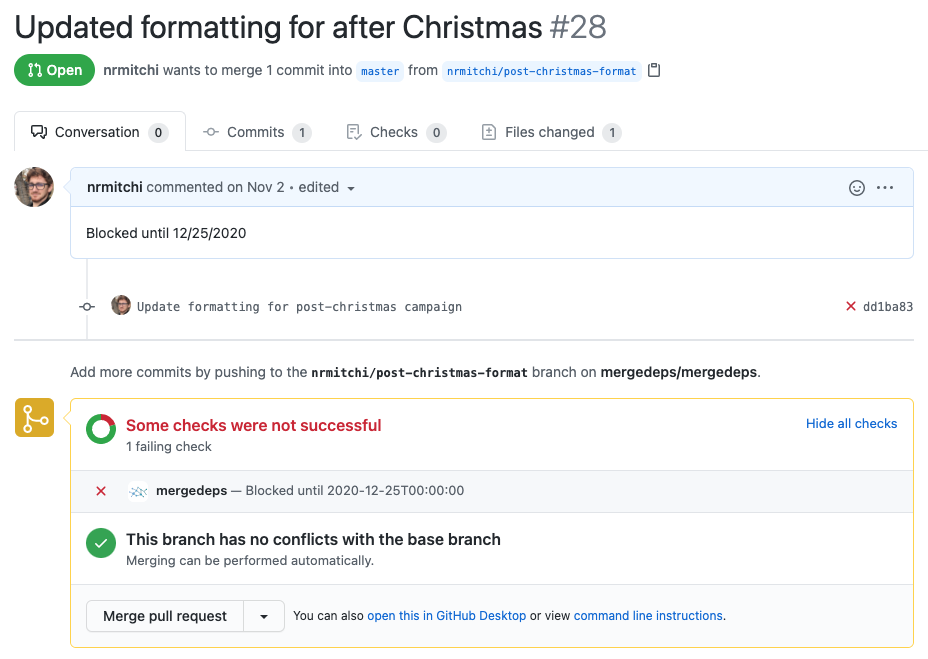Screen dimensions: 928x659
Task: Click the checks status donut icon
Action: (101, 429)
